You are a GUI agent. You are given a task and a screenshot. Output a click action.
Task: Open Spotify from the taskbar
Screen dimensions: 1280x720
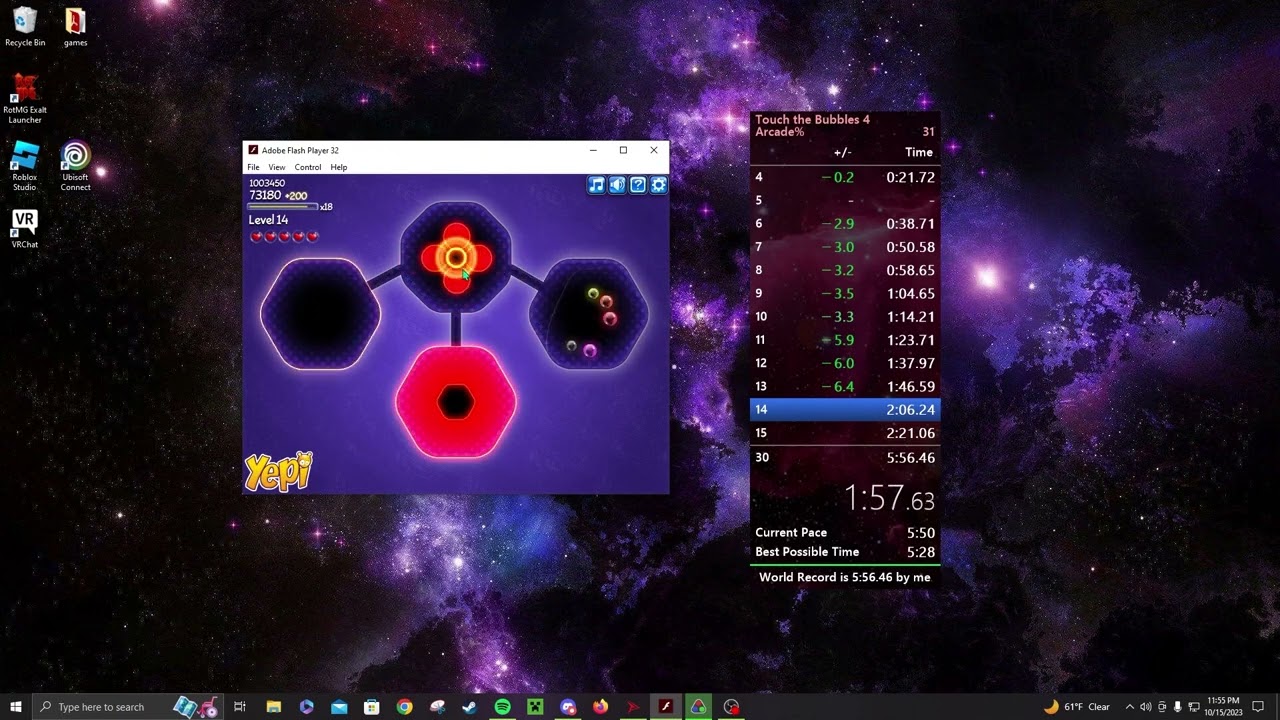[502, 707]
